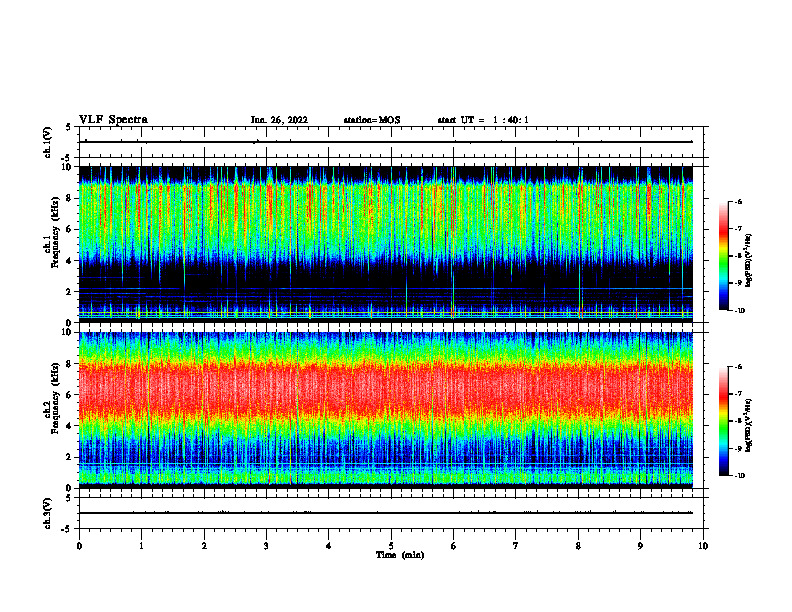Click the "5" minute tick on time axis
This screenshot has width=792, height=612.
coord(391,546)
